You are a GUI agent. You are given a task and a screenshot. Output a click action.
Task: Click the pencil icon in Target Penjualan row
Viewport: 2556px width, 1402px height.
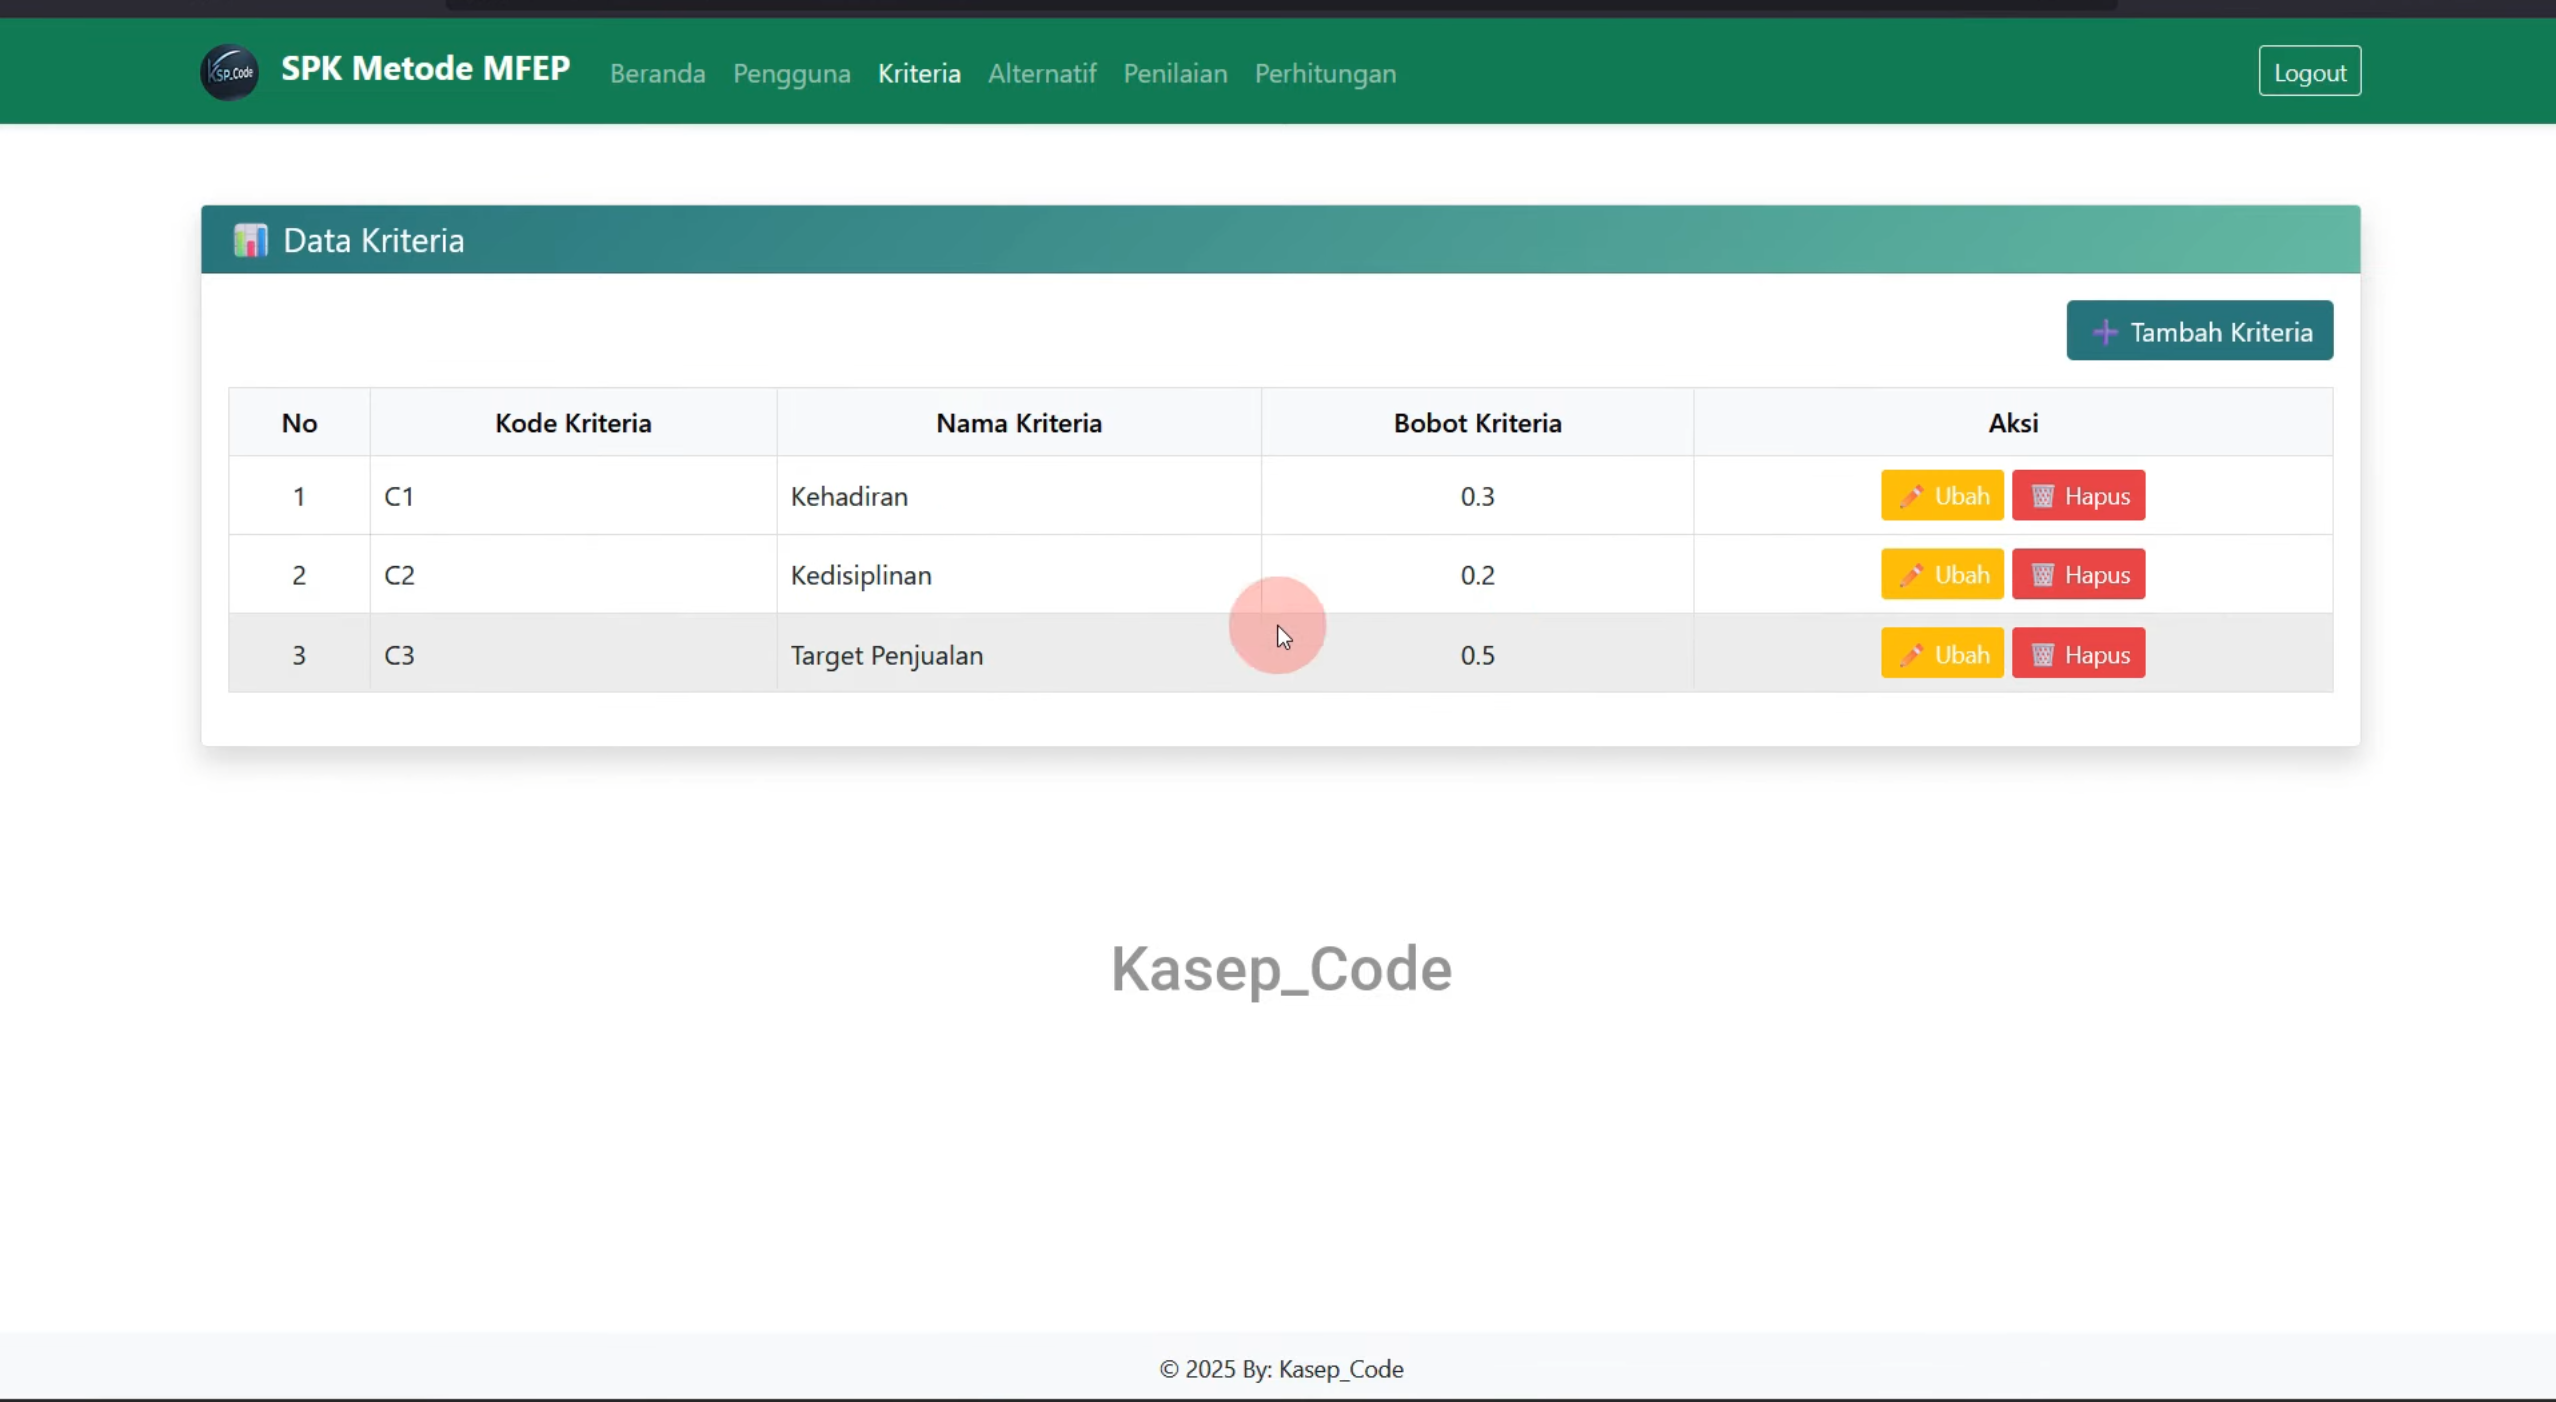click(1911, 655)
